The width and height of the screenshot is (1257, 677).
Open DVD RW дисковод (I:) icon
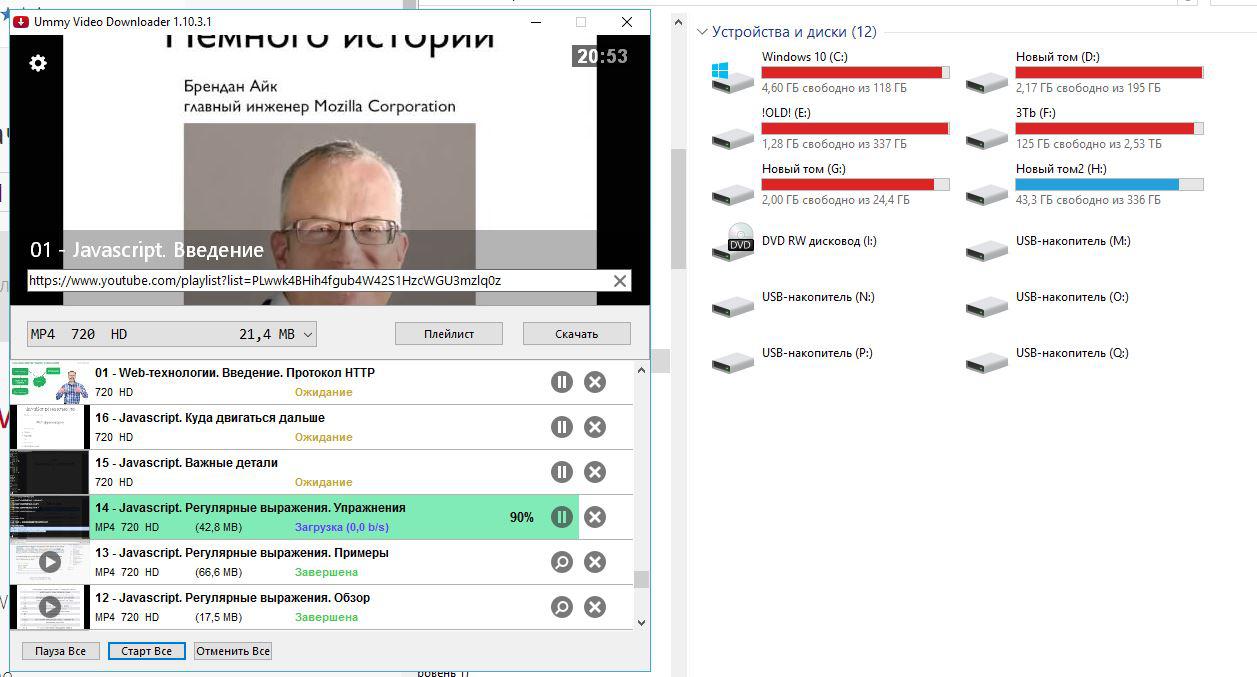[x=734, y=241]
